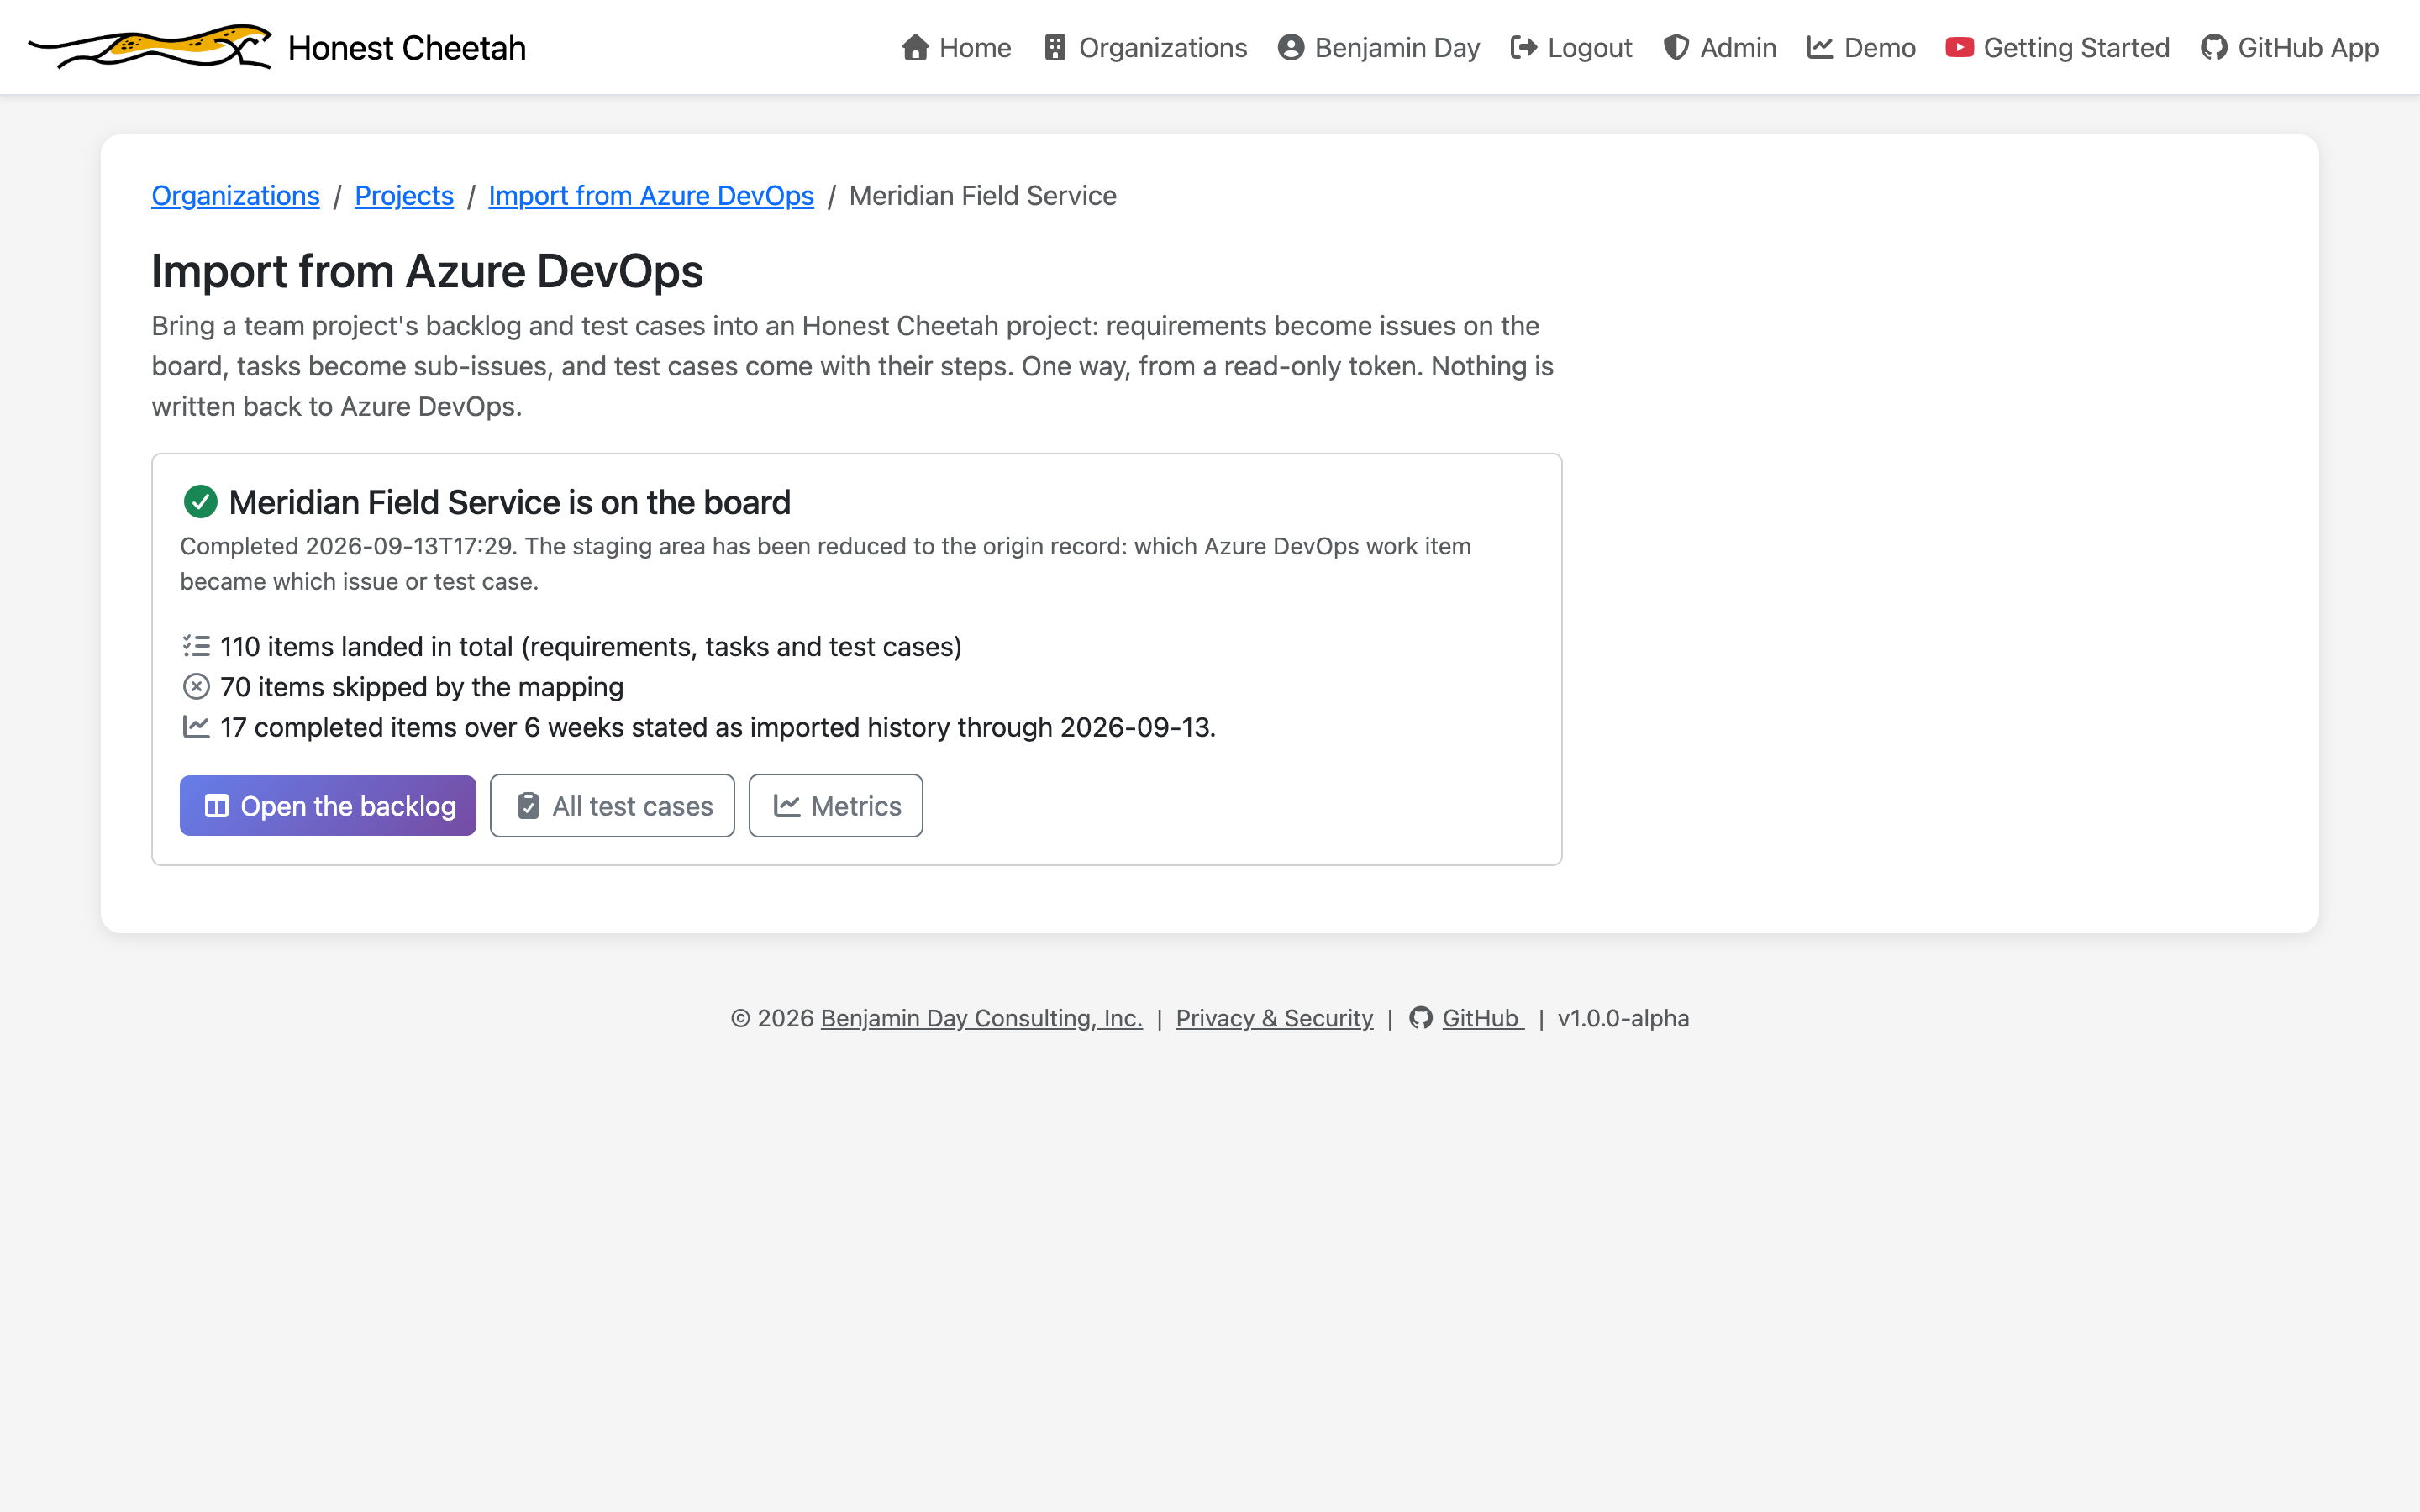Click the '17 completed items over 6 weeks' line
The image size is (2420, 1512).
tap(718, 727)
